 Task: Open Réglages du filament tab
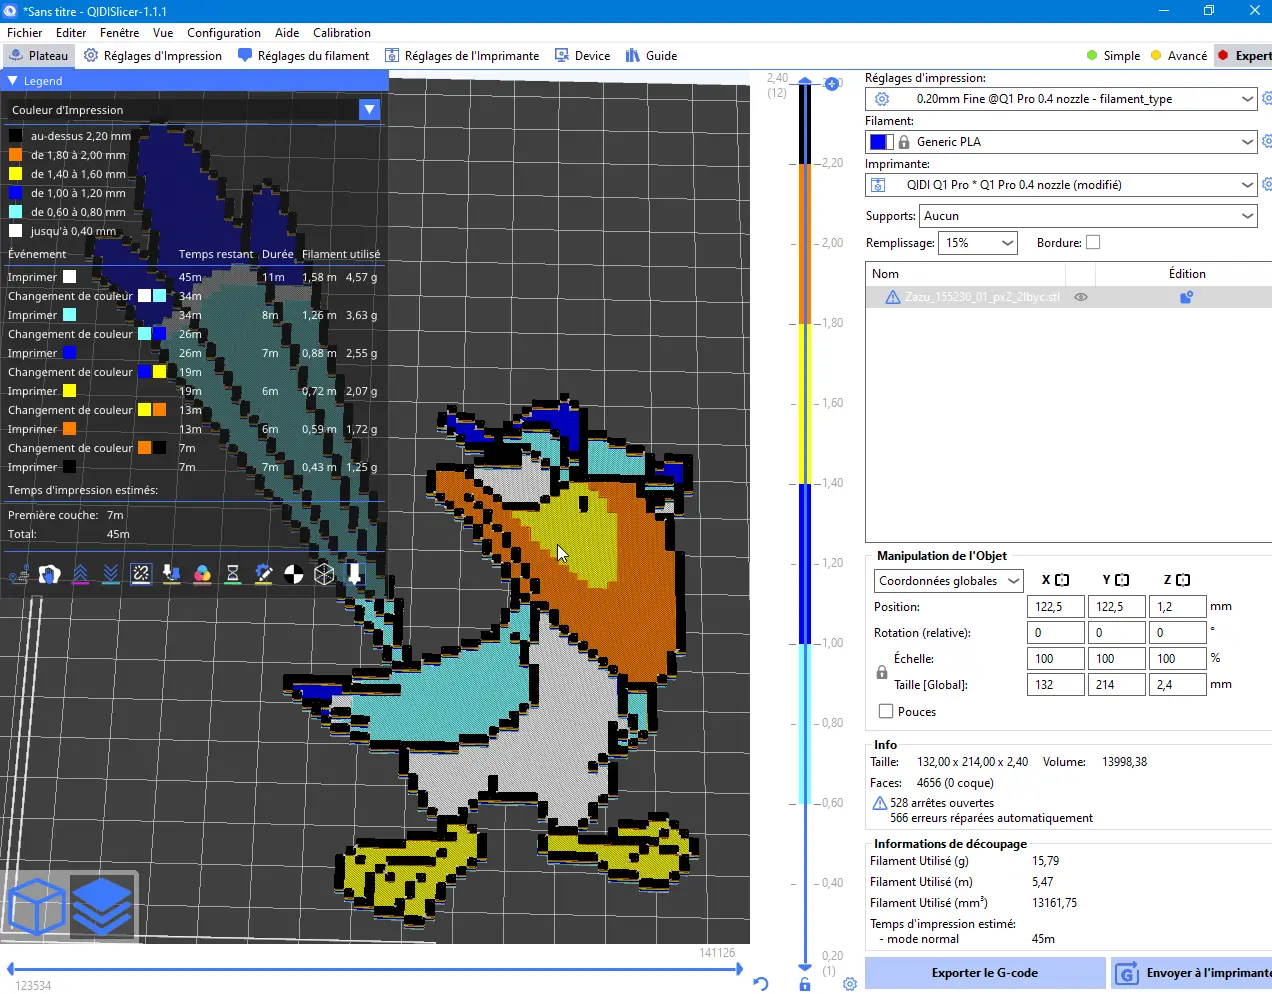(x=304, y=56)
